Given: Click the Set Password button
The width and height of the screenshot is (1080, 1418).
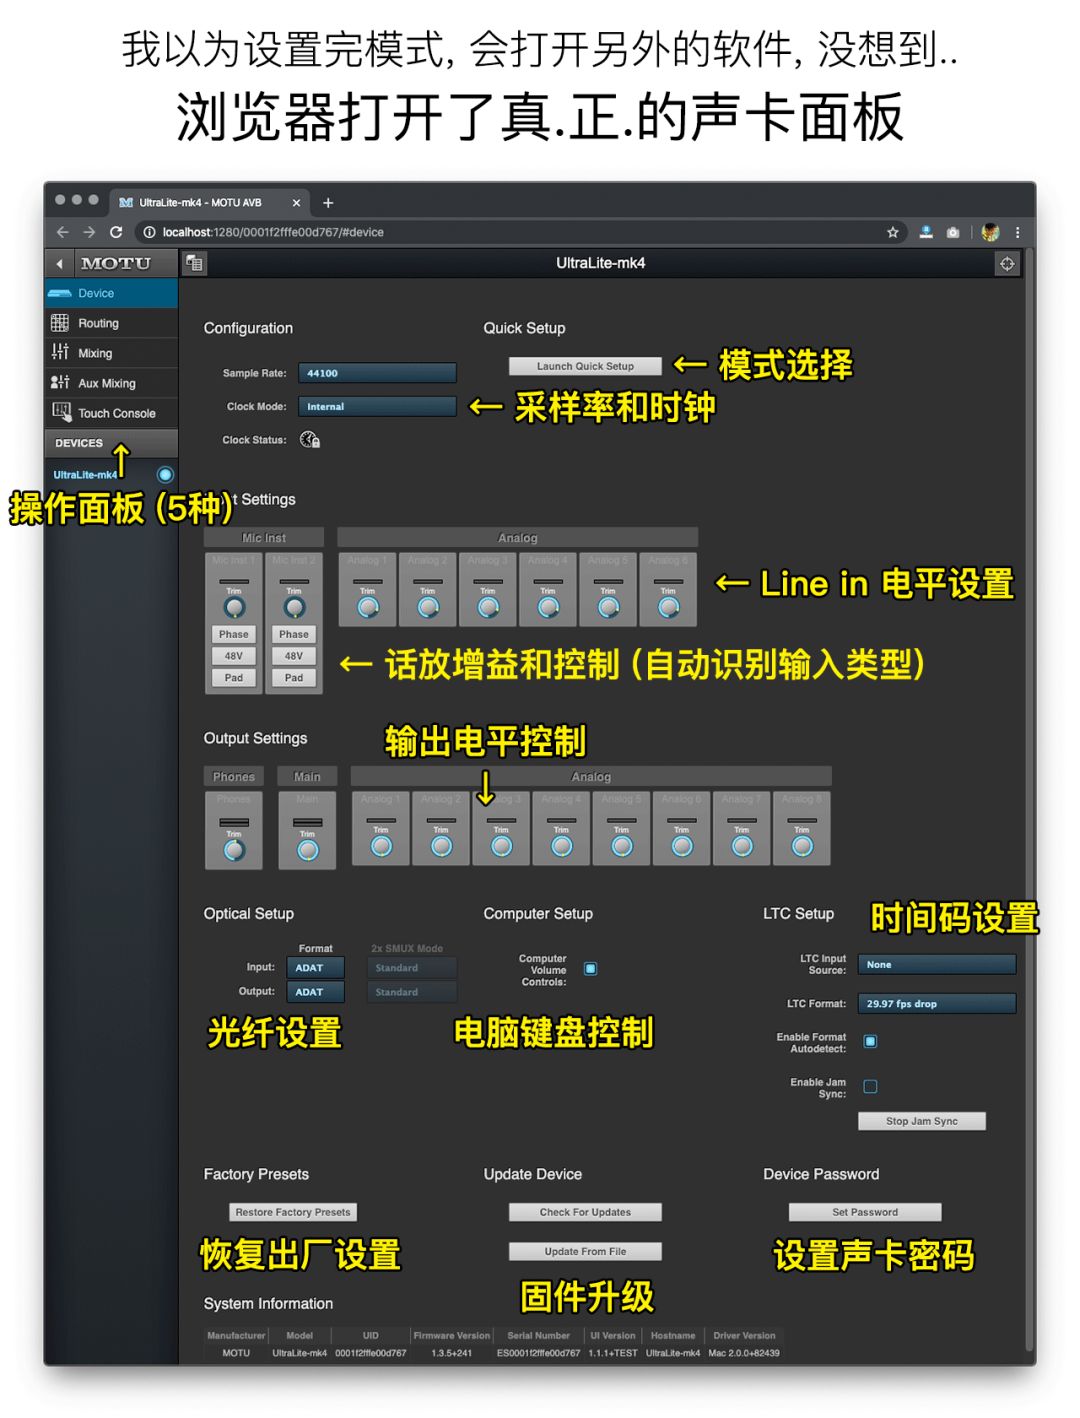Looking at the screenshot, I should 865,1212.
